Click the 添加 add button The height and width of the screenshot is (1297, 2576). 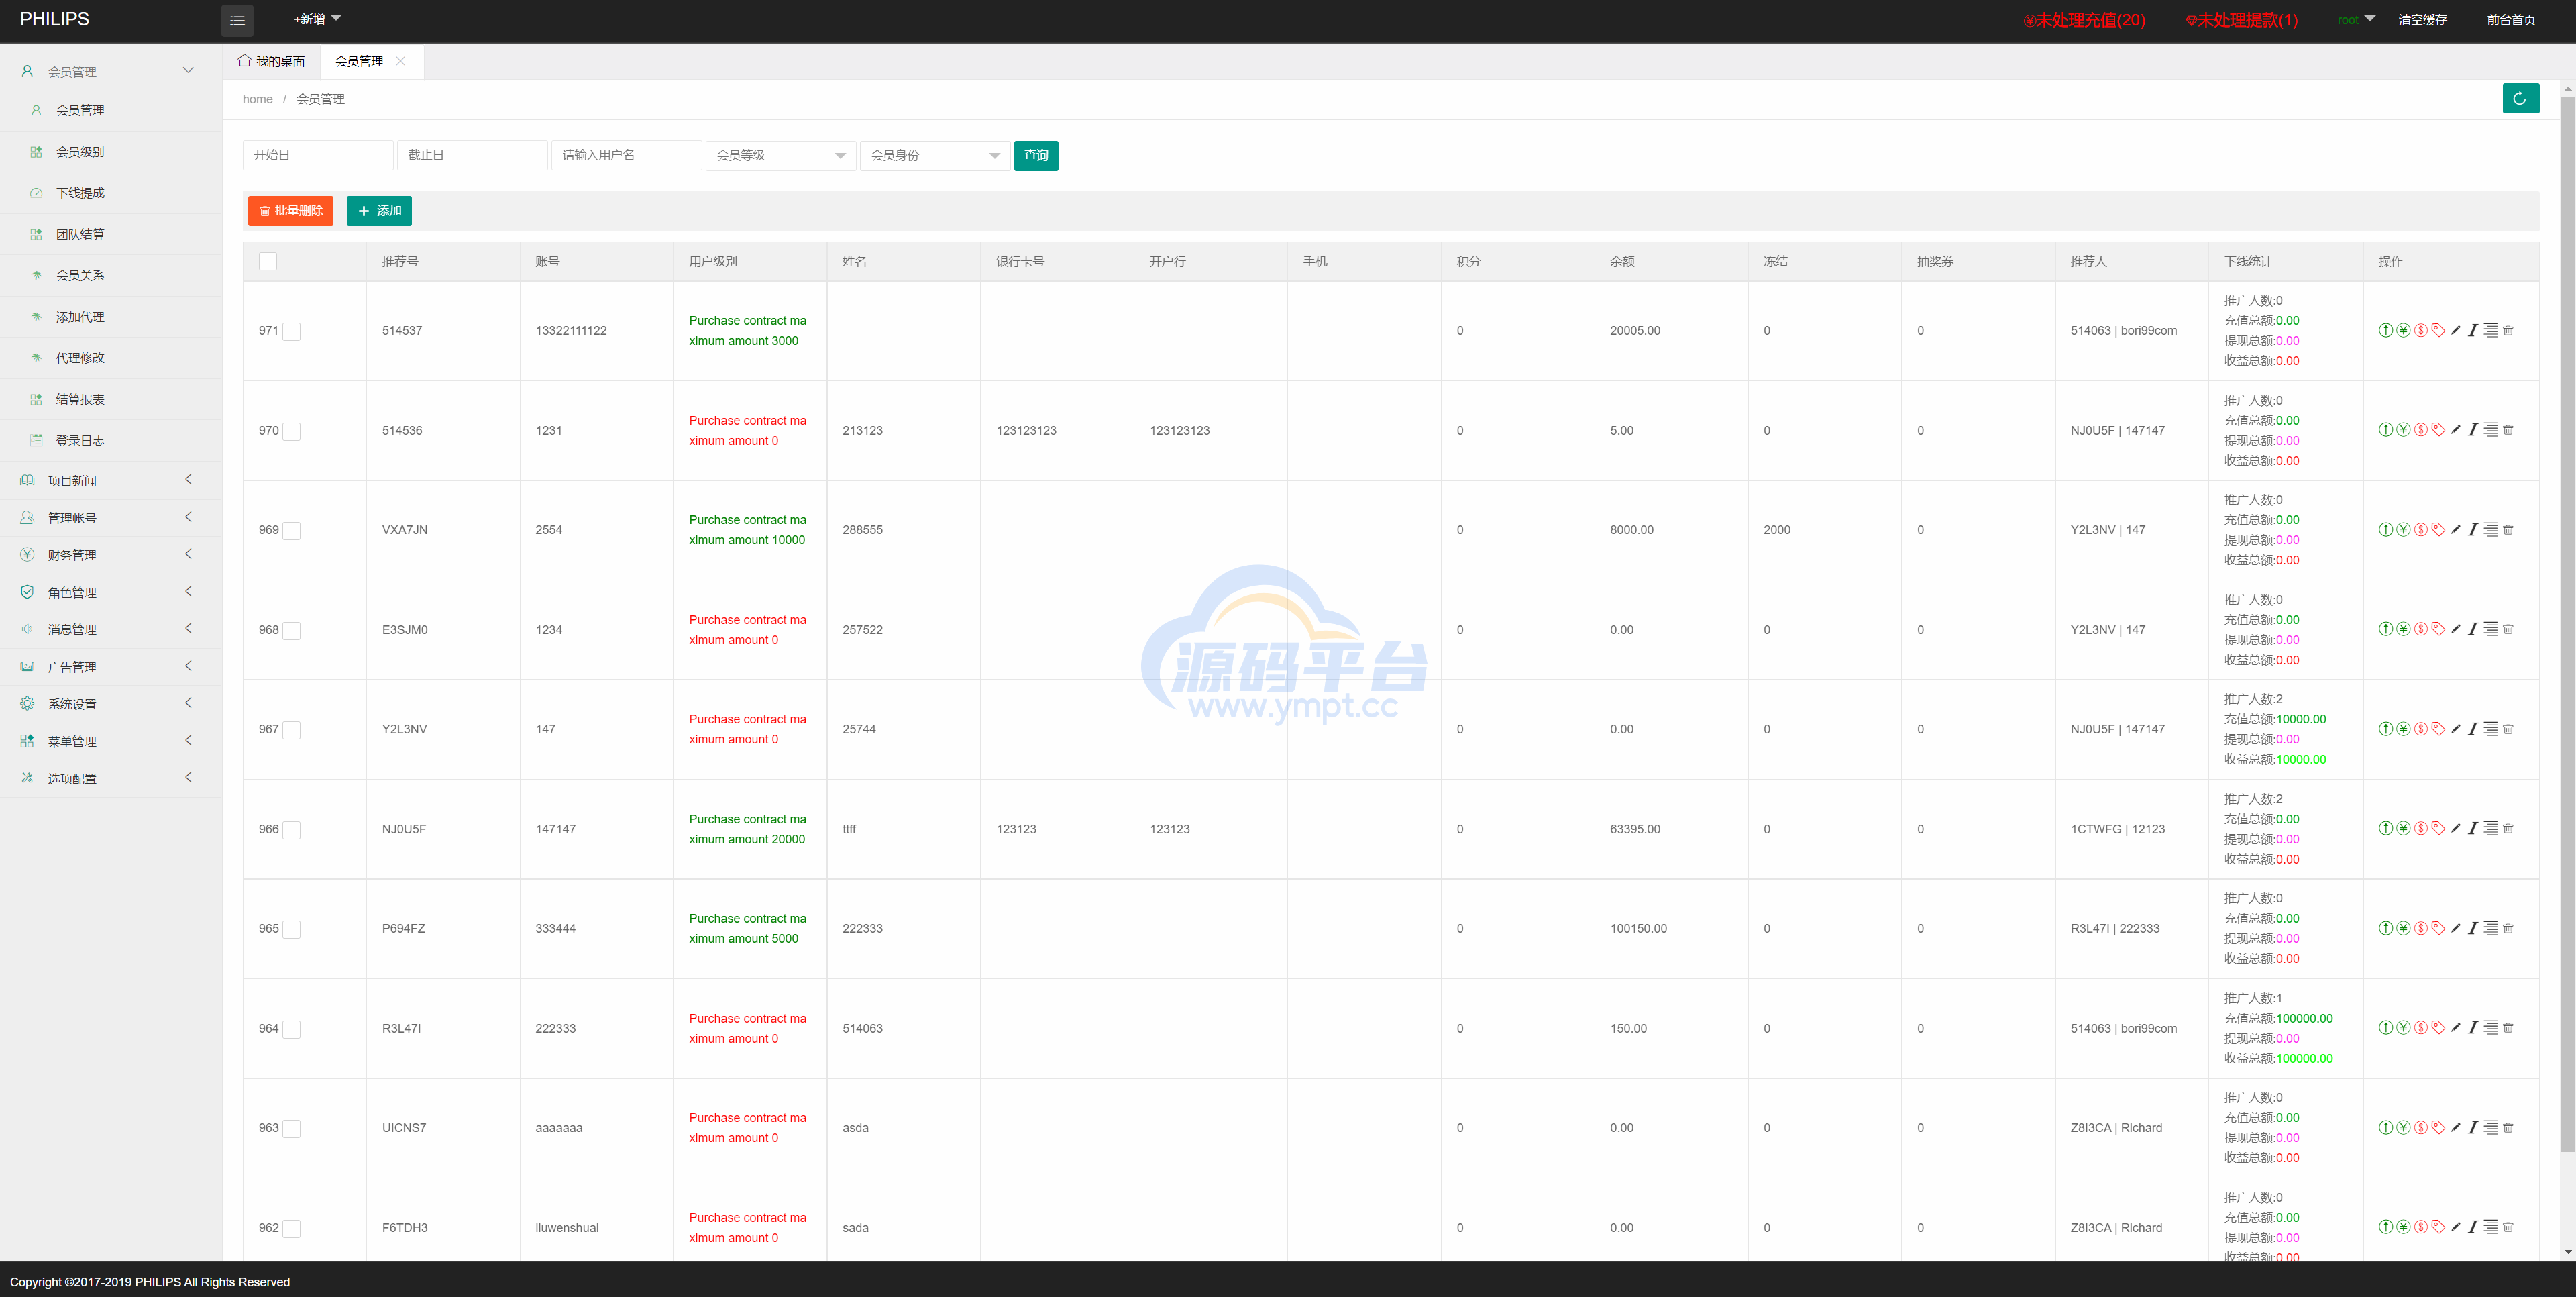click(x=379, y=210)
